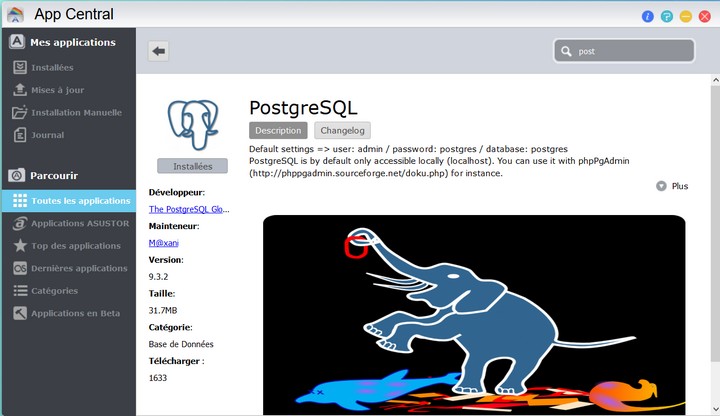Click the Développeur label
Image resolution: width=720 pixels, height=416 pixels.
tap(177, 192)
